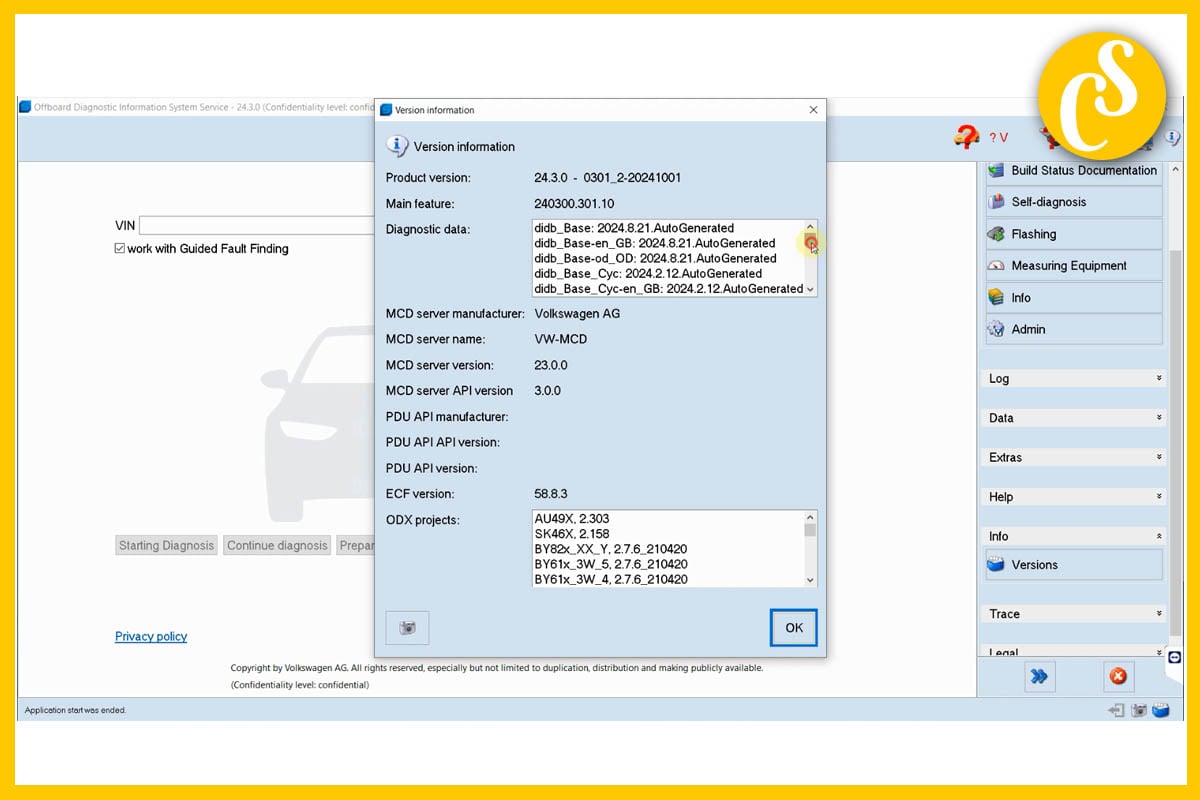Open Self-diagnosis mode
Screen dimensions: 1200x800
coord(1073,202)
